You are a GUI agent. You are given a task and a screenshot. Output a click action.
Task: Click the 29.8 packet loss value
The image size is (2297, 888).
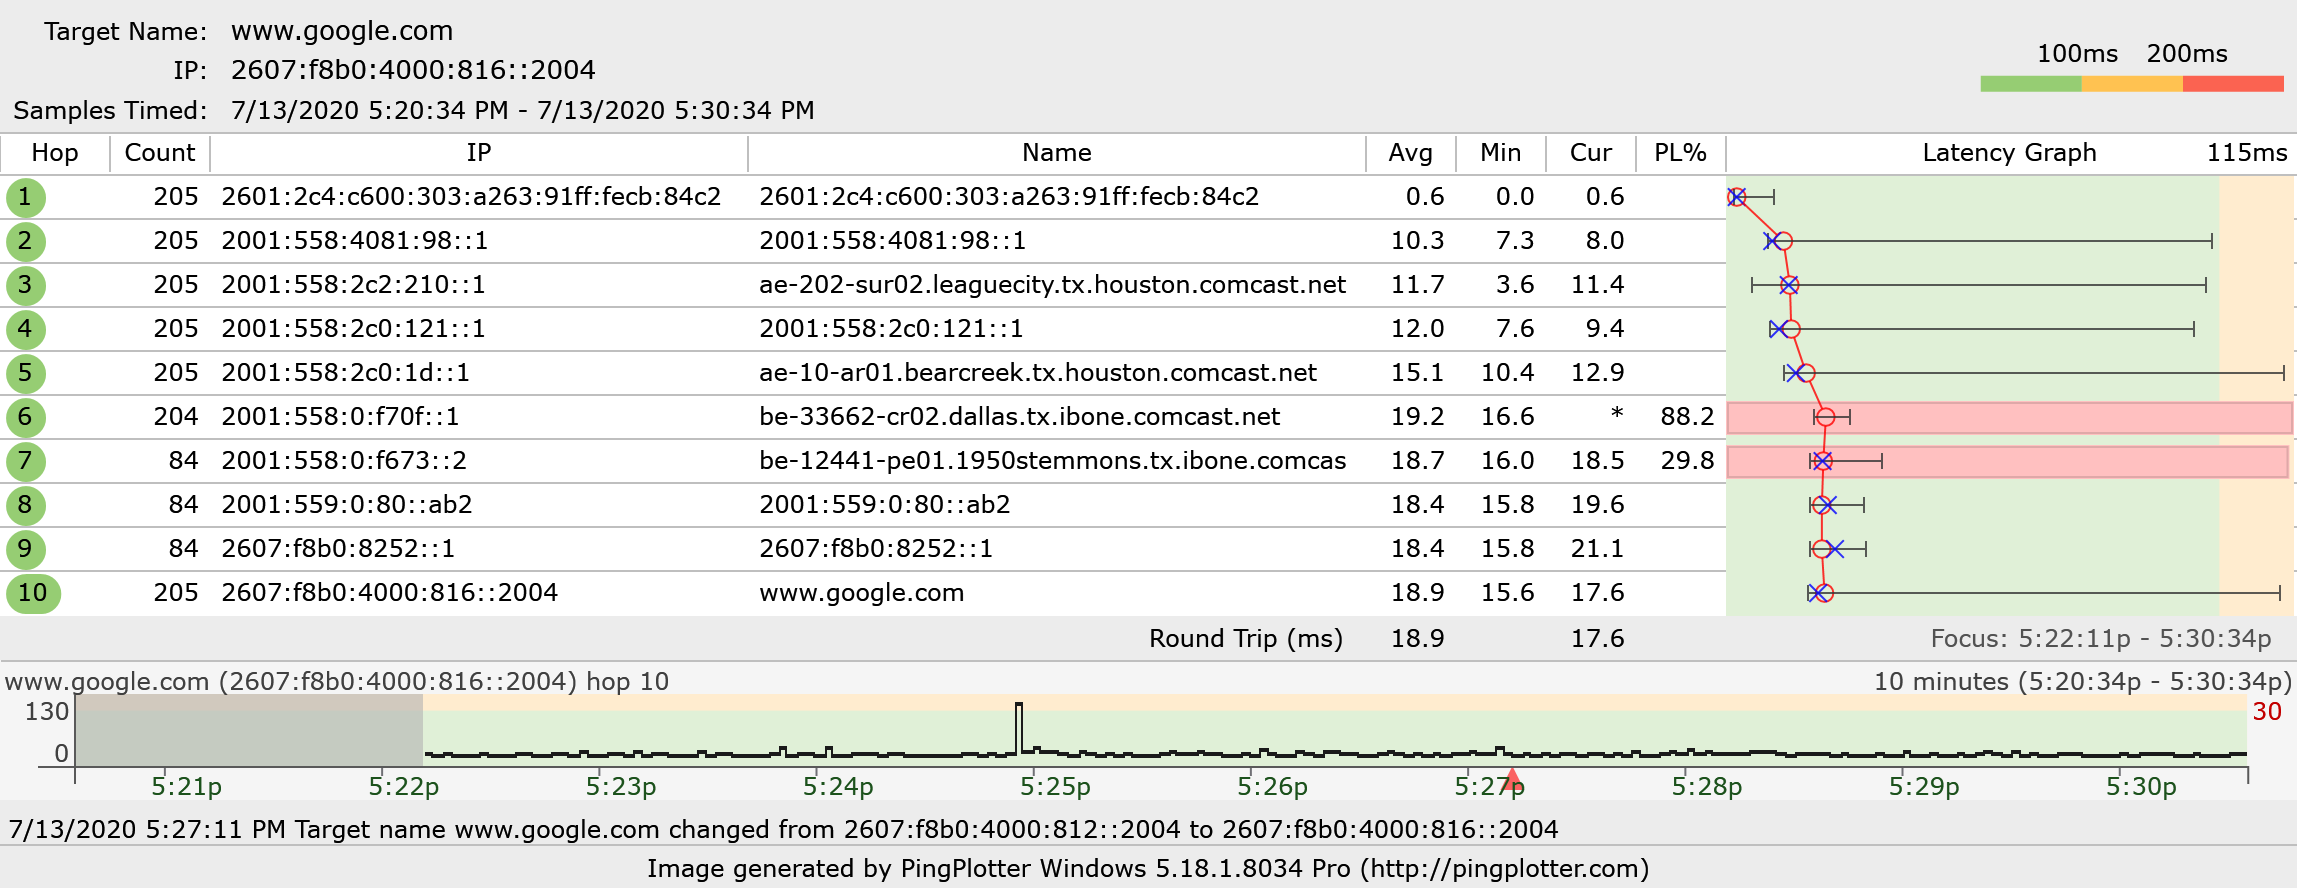[x=1687, y=461]
